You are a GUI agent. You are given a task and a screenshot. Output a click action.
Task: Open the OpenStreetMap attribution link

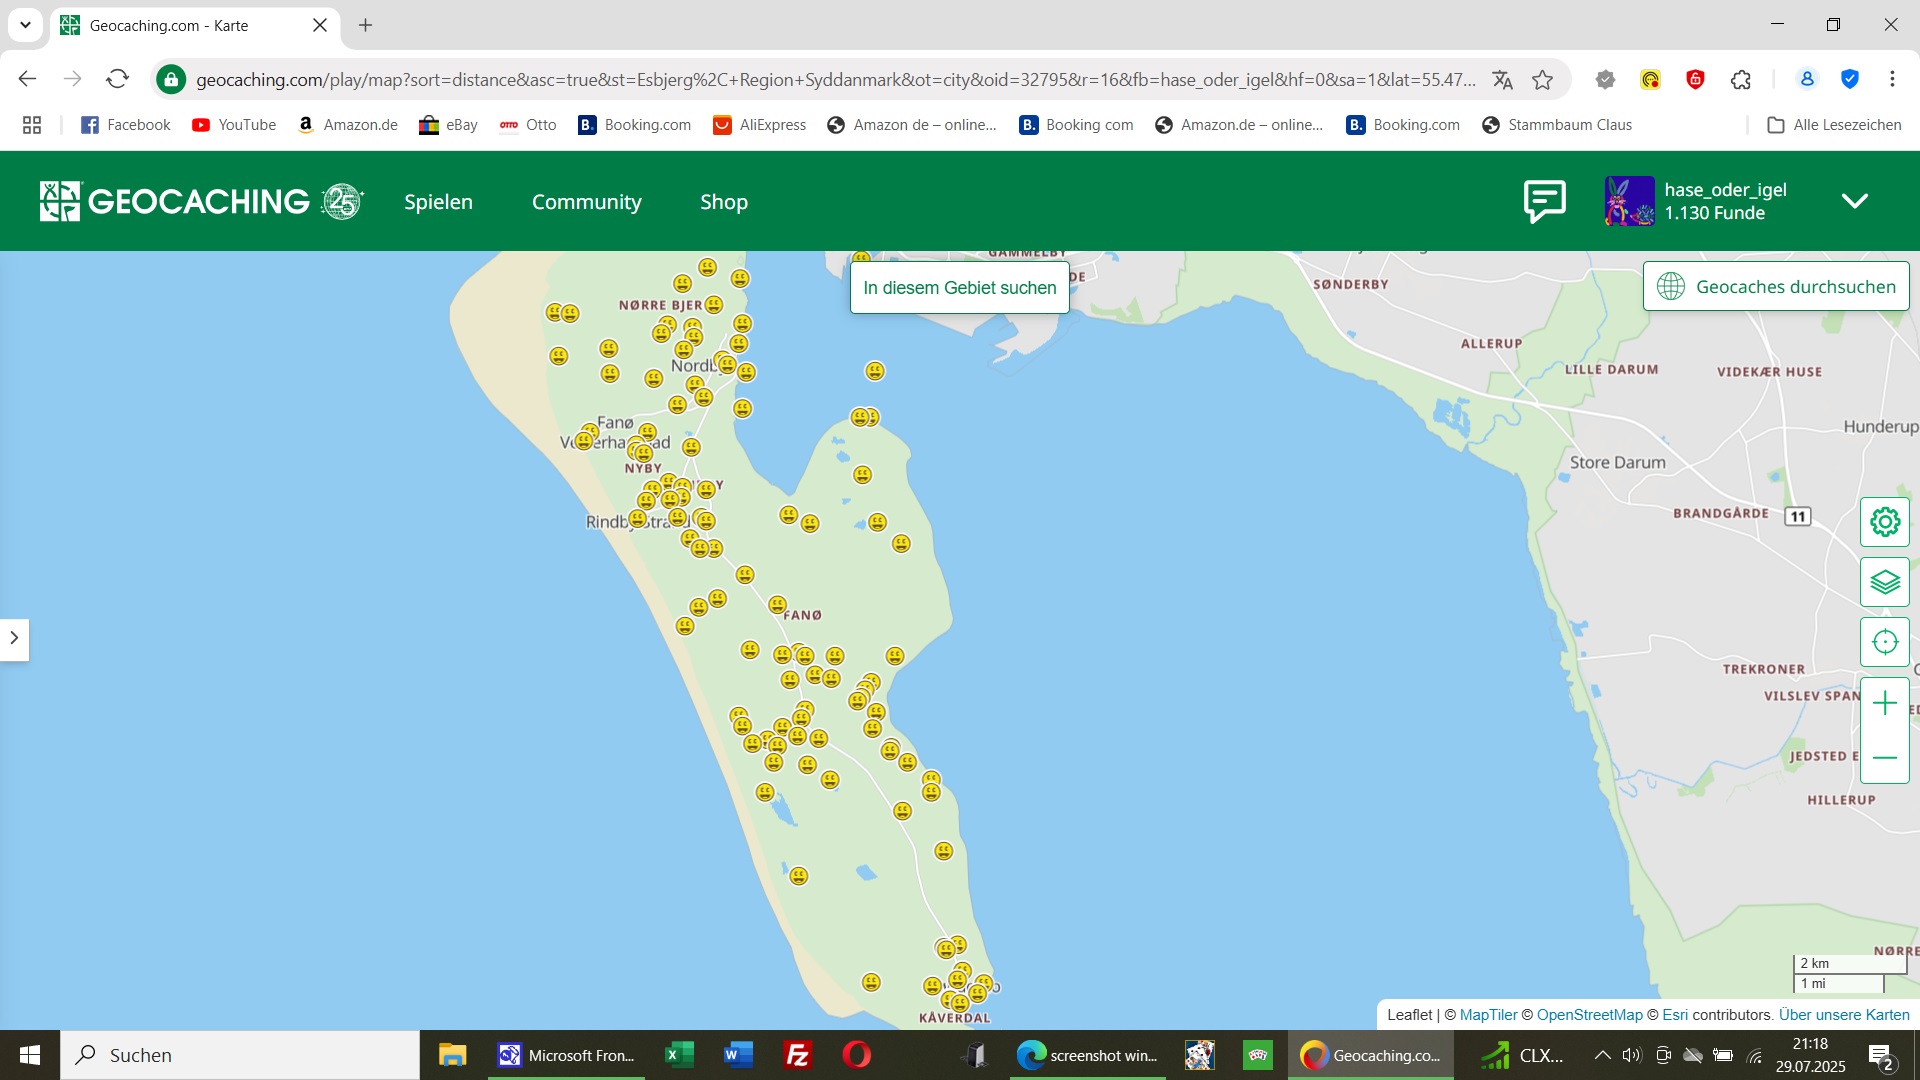pos(1589,1015)
